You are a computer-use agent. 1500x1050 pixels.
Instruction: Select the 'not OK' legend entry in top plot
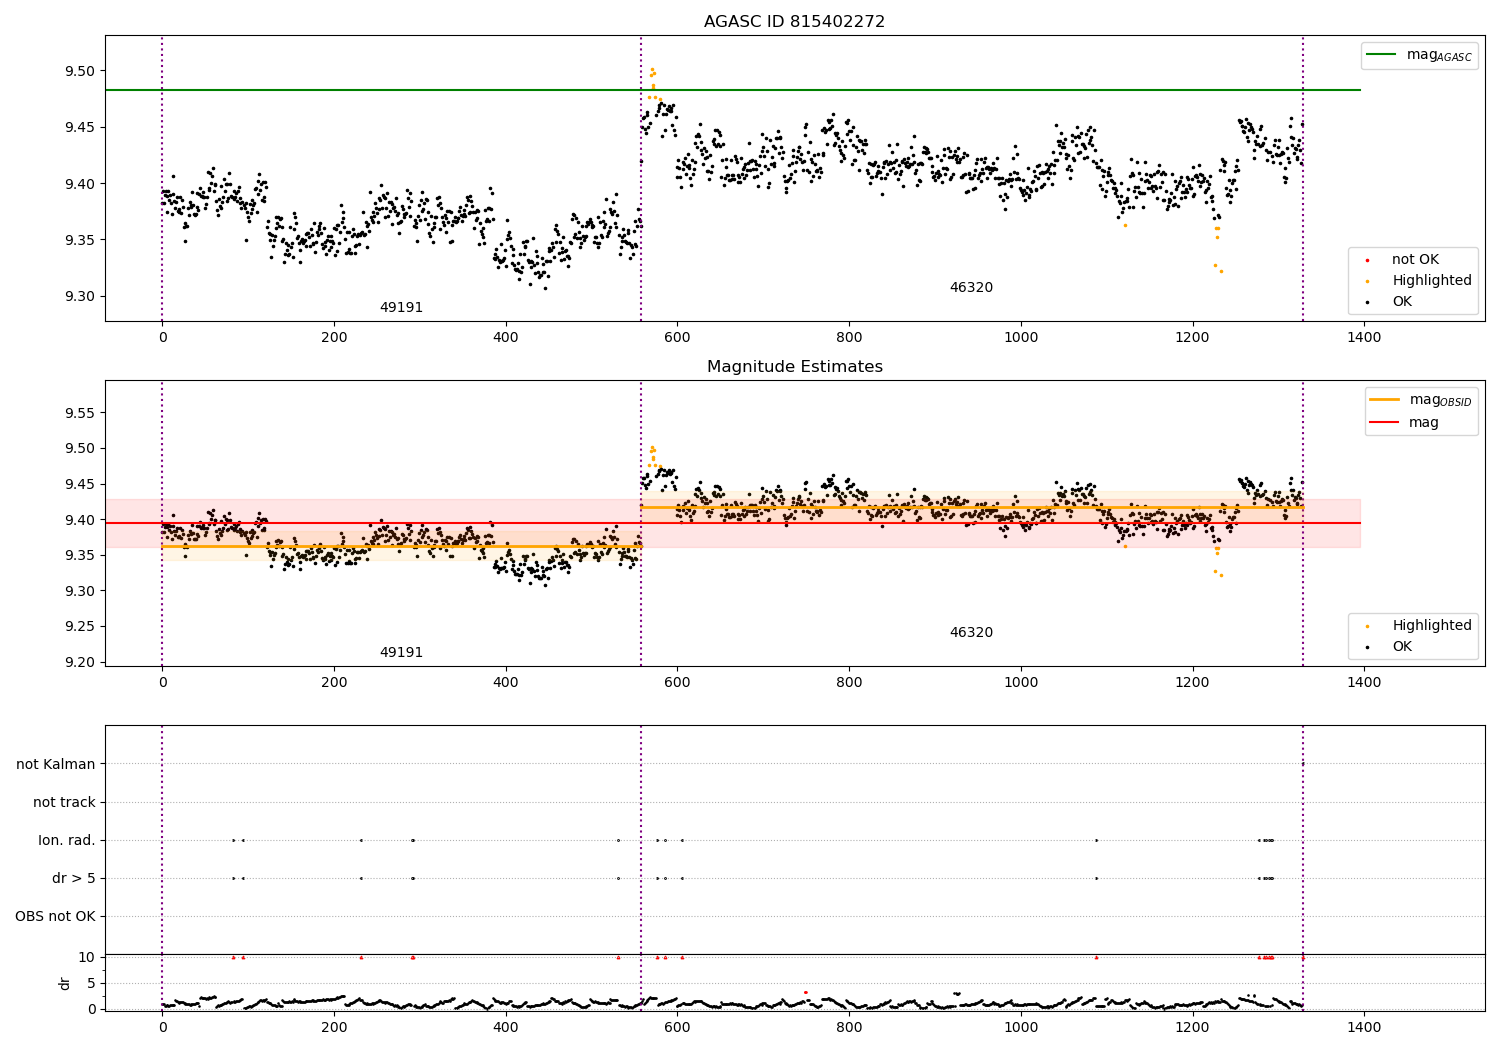tap(1415, 260)
